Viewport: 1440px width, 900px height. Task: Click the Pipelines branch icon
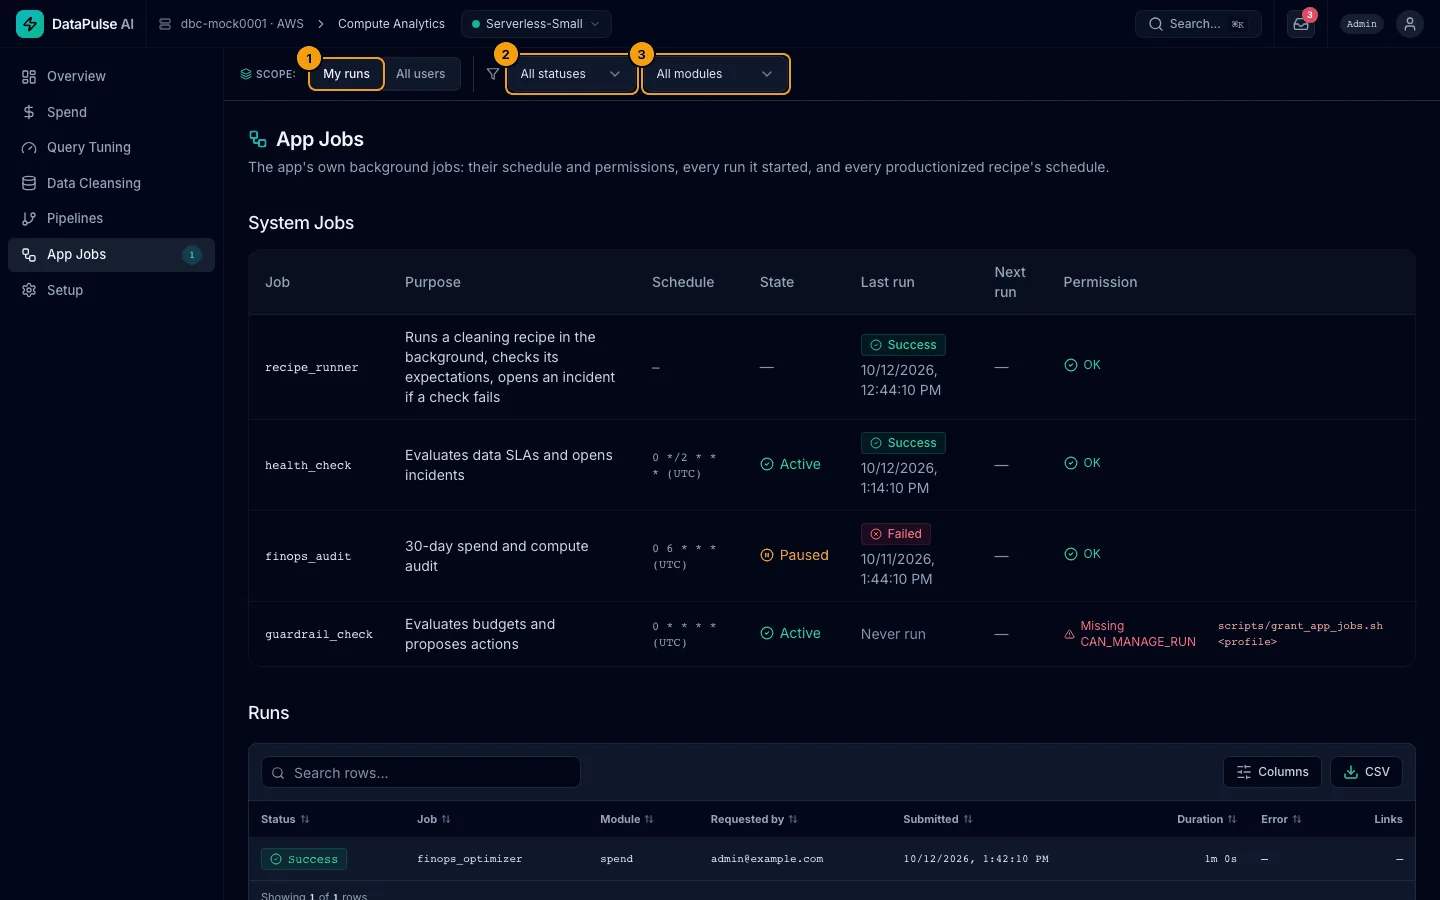pos(29,219)
